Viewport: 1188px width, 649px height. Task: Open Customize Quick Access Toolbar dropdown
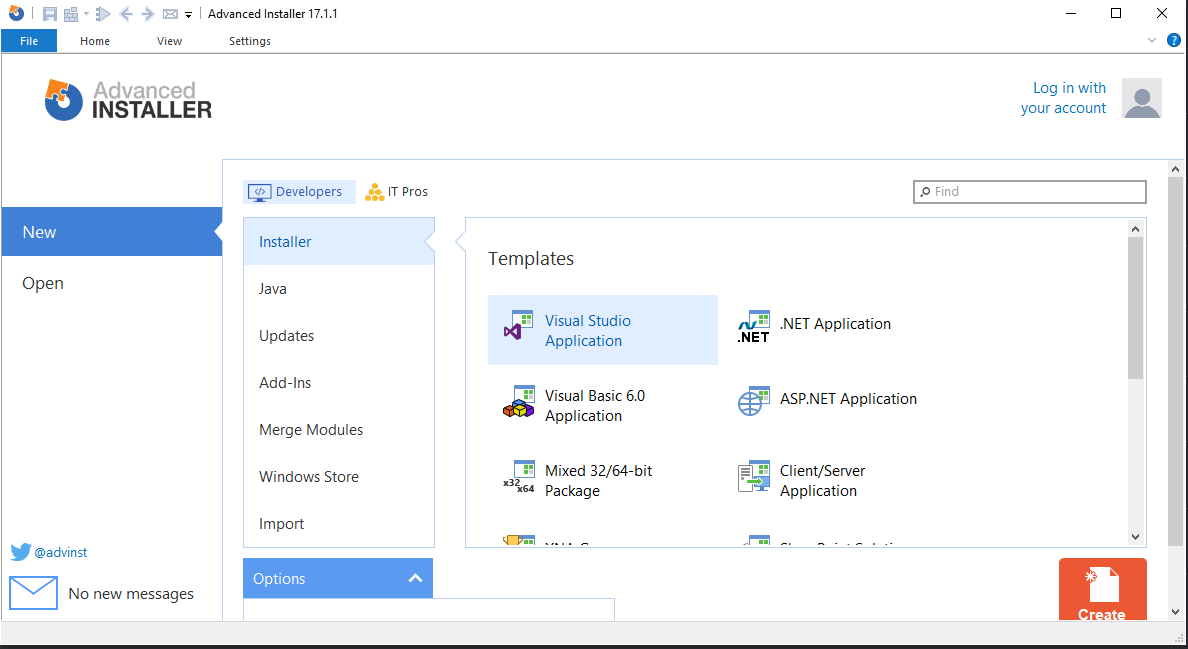189,14
